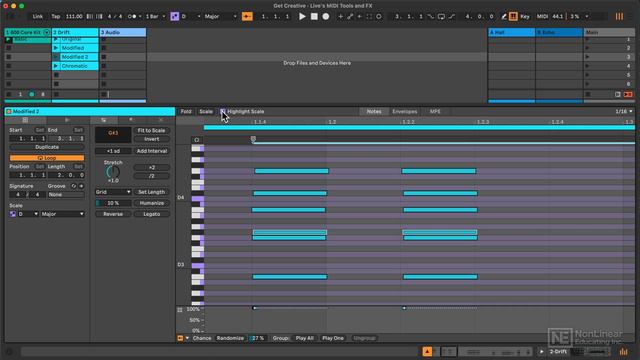Click the groove hot-swap icon
Screen dimensions: 640x360
[74, 186]
